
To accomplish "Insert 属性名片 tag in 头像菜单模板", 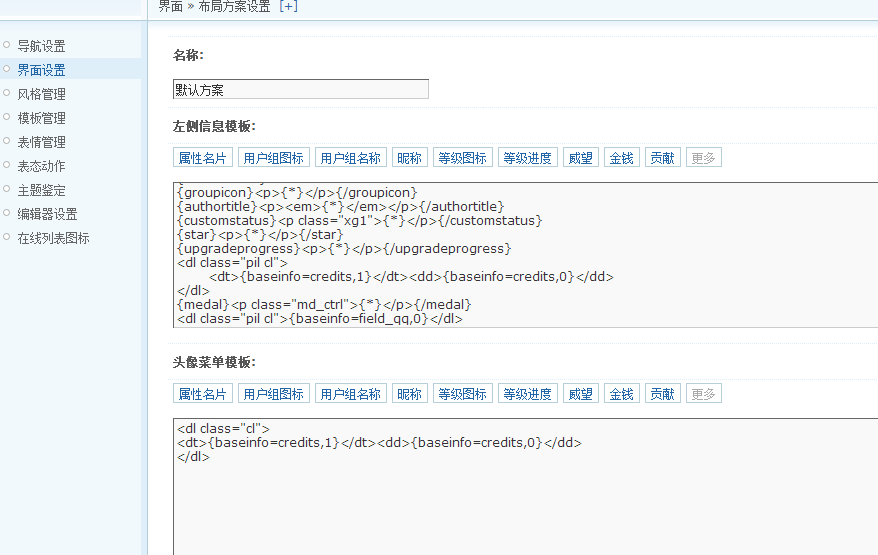I will click(203, 394).
